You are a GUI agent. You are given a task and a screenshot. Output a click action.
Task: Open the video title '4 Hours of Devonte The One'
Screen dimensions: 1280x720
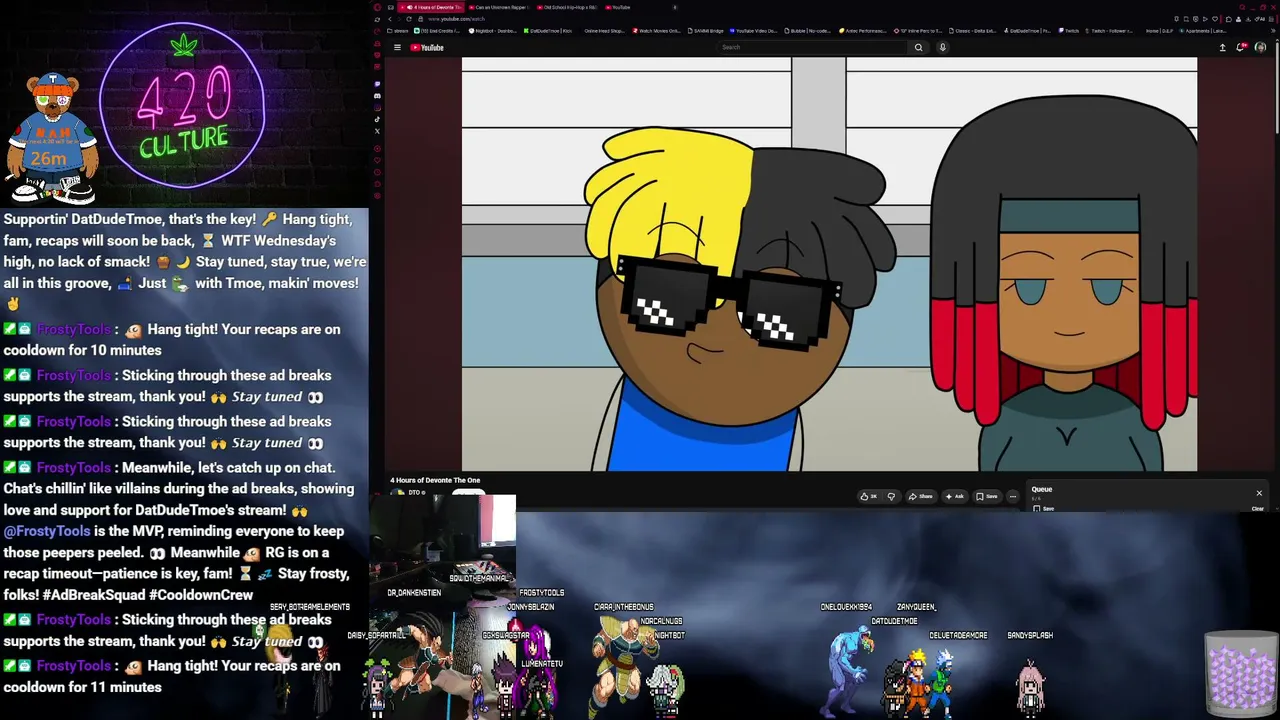tap(435, 480)
